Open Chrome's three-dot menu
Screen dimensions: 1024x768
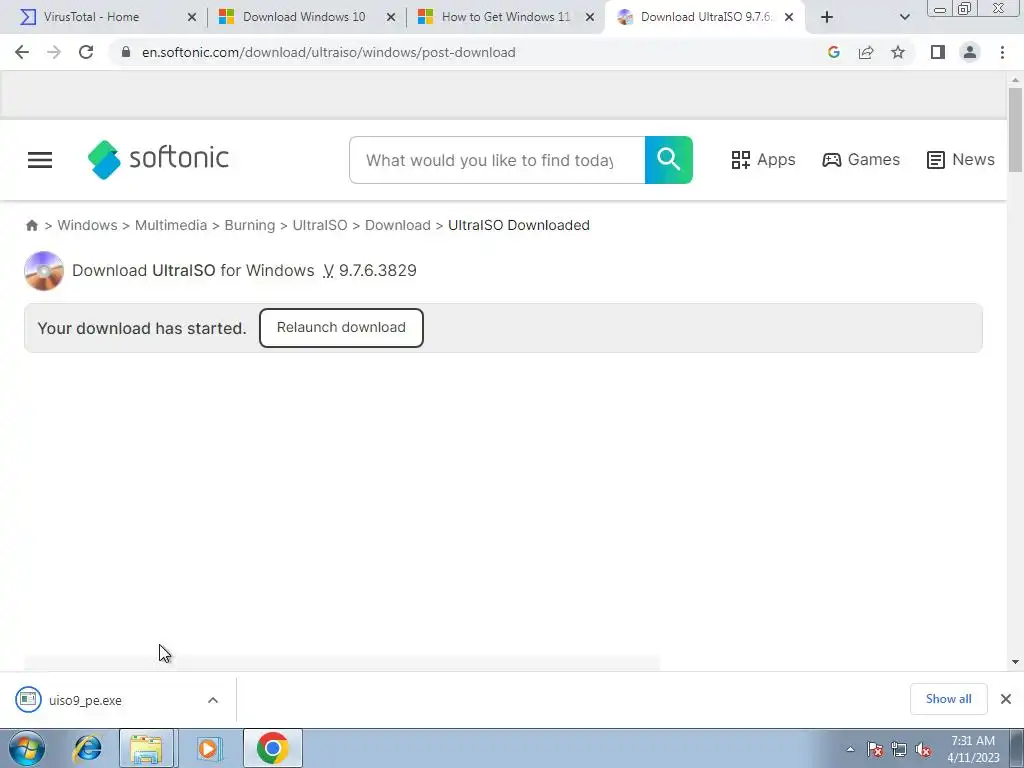1002,52
